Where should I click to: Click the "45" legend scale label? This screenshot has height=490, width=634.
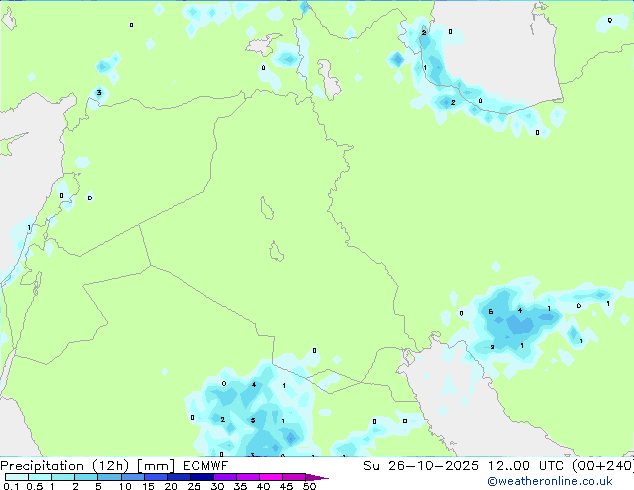[x=287, y=486]
